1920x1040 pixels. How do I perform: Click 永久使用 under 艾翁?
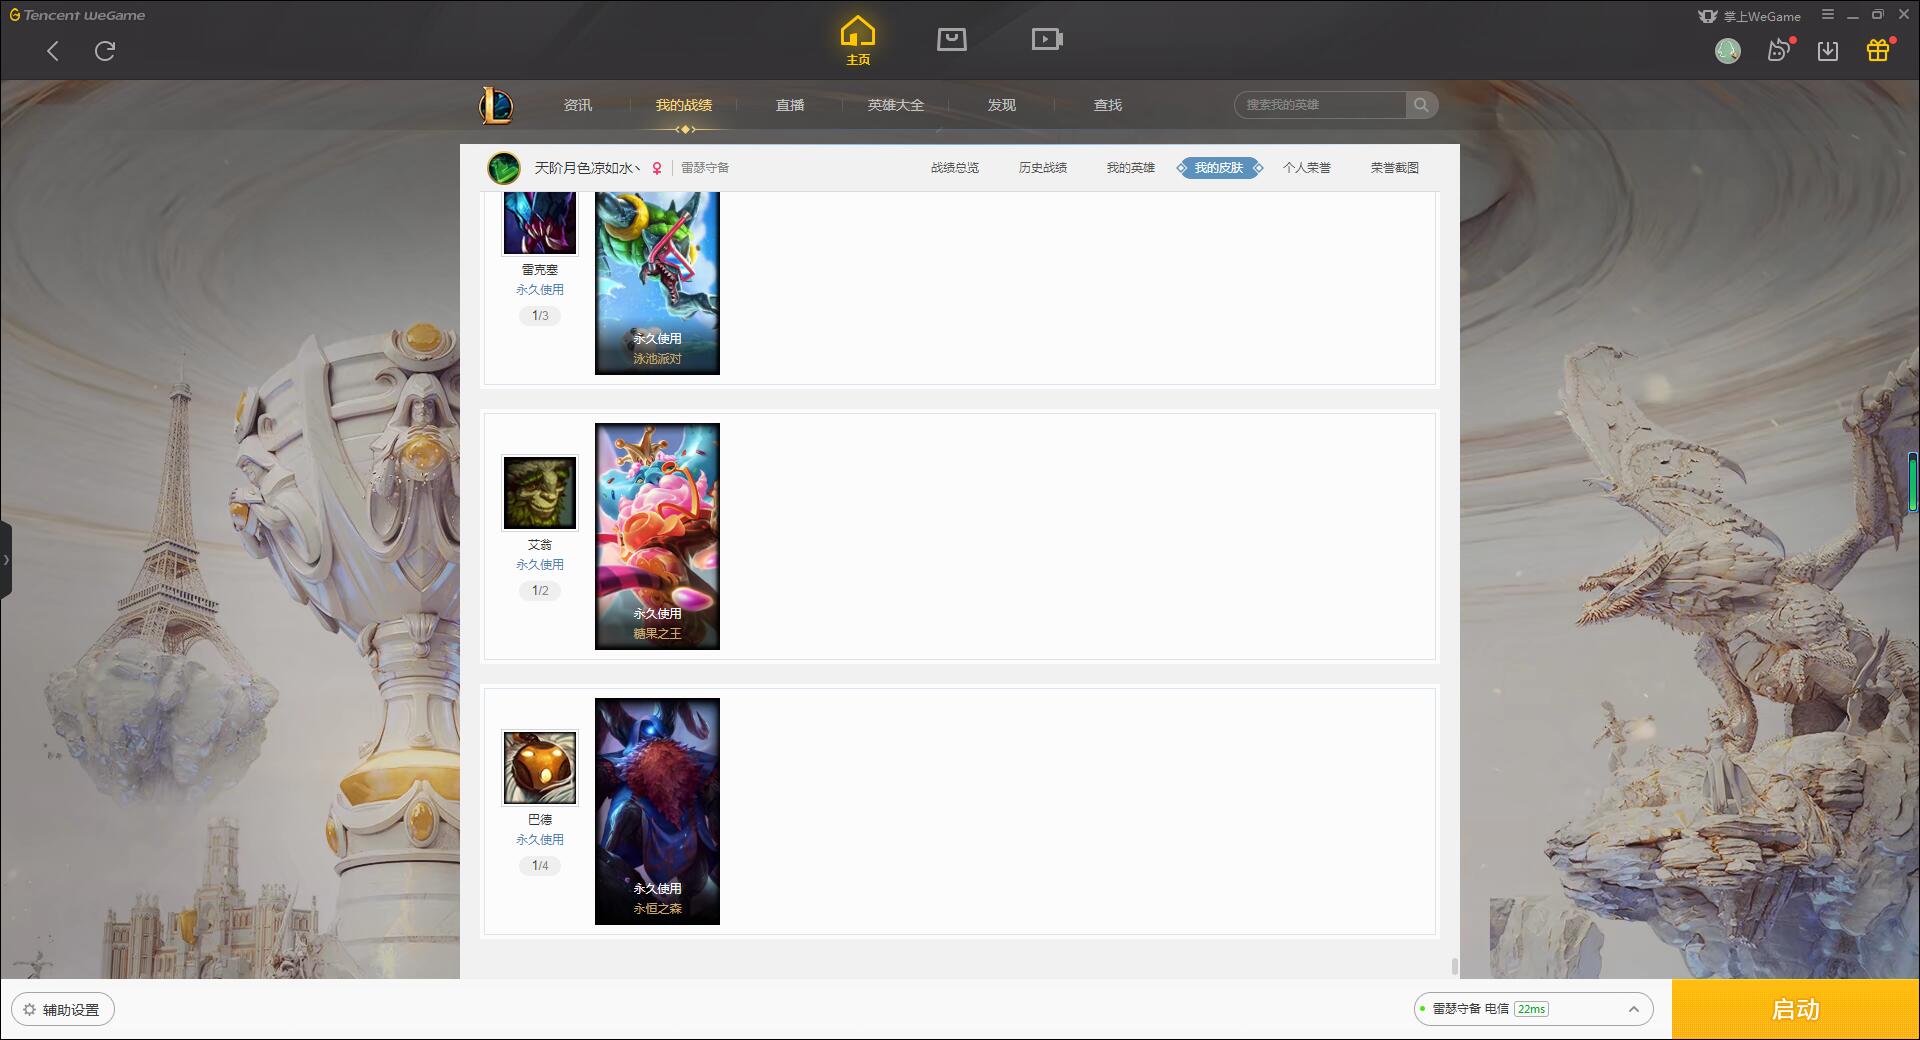[540, 565]
